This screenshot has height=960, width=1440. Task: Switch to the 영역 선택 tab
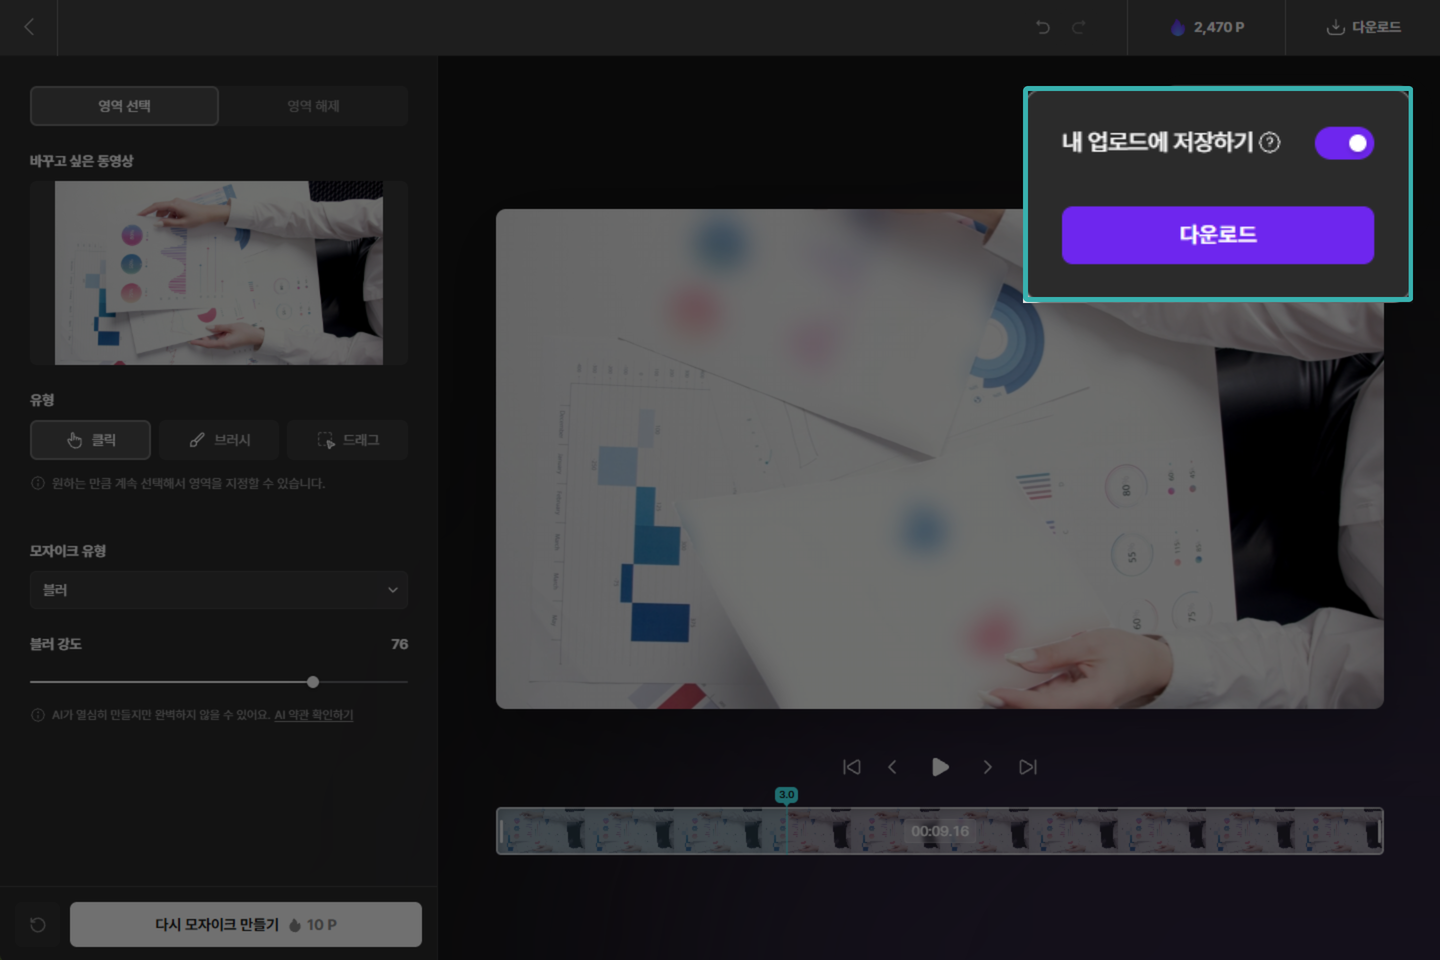(x=124, y=106)
